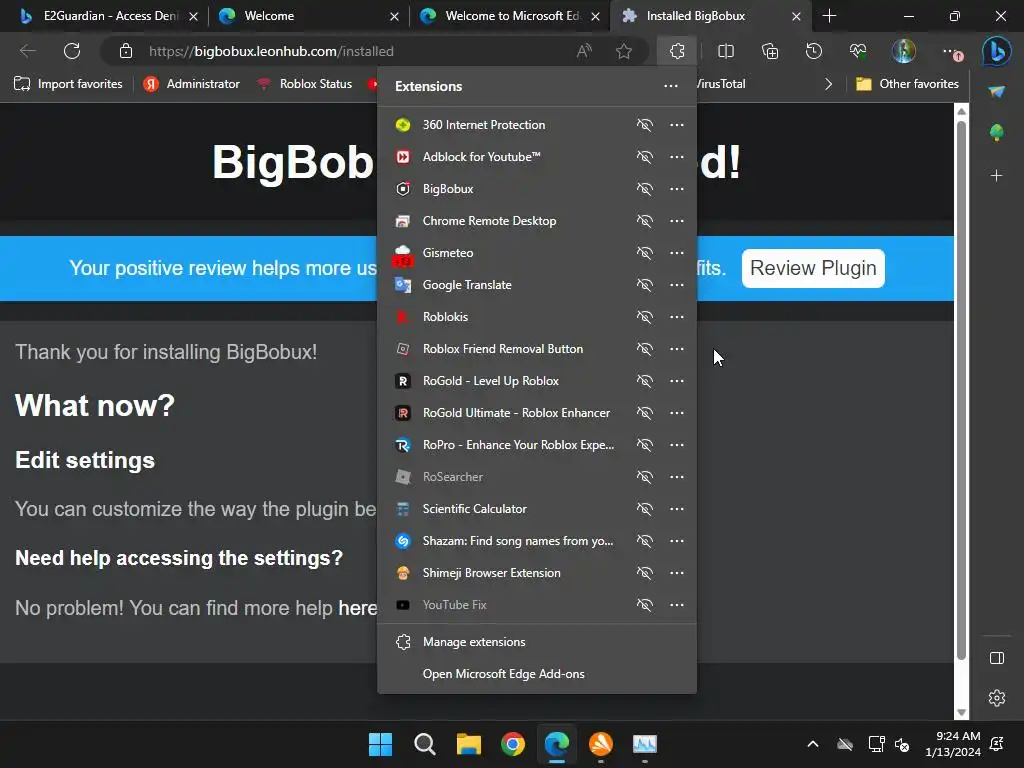Open the Bing Copilot sidebar icon
The width and height of the screenshot is (1024, 768).
(x=997, y=51)
